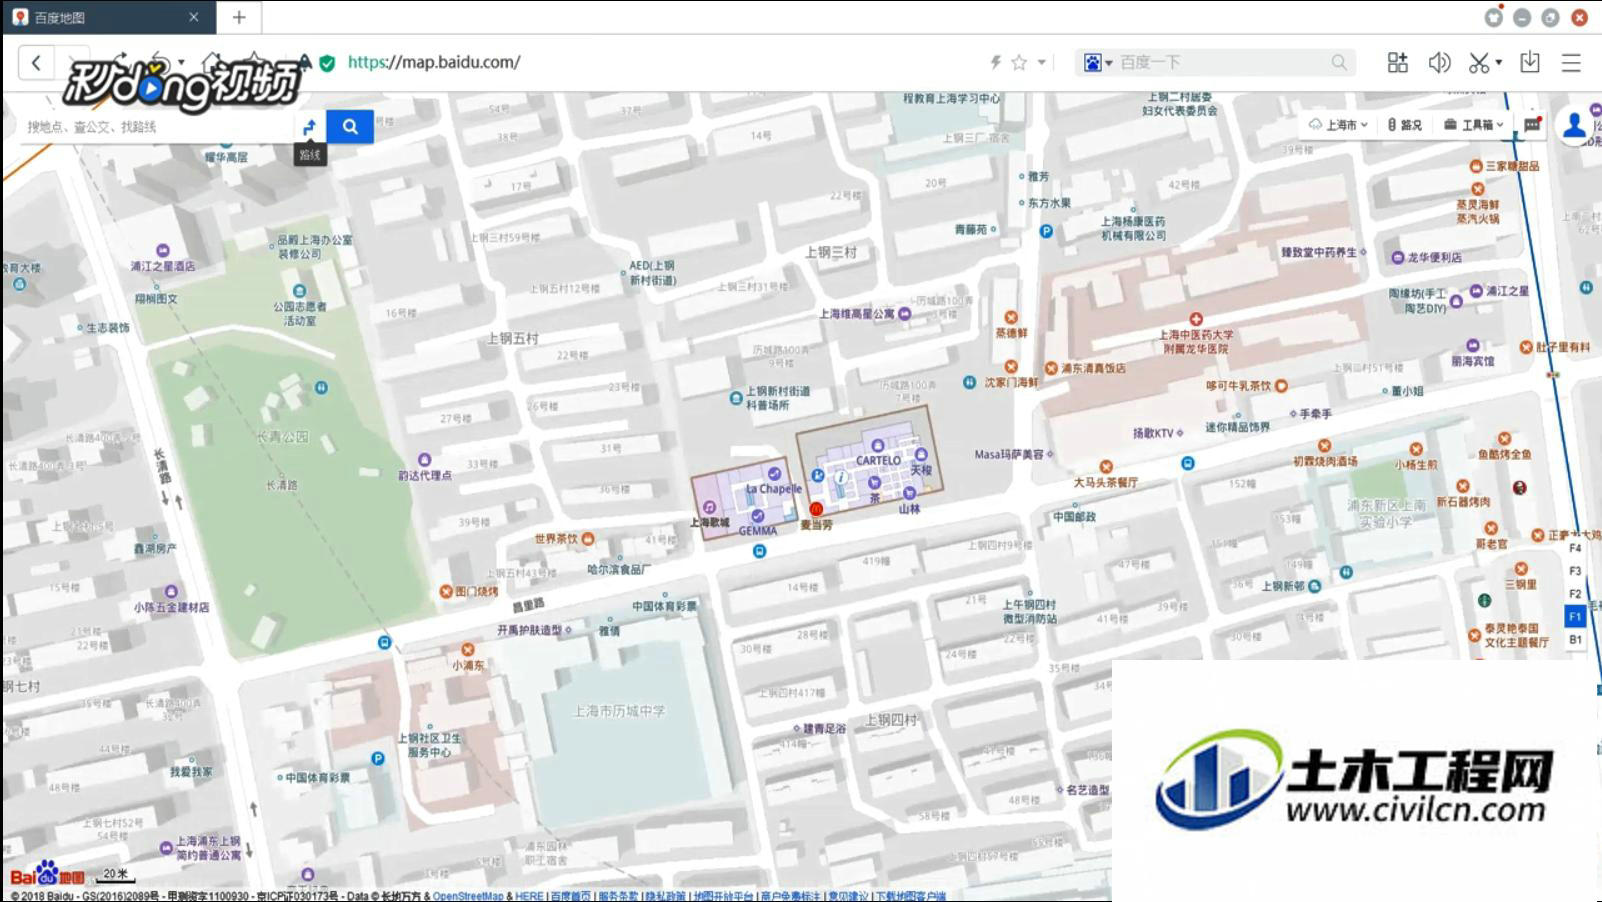
Task: Click the browser search box magnifier icon
Action: [x=1339, y=62]
